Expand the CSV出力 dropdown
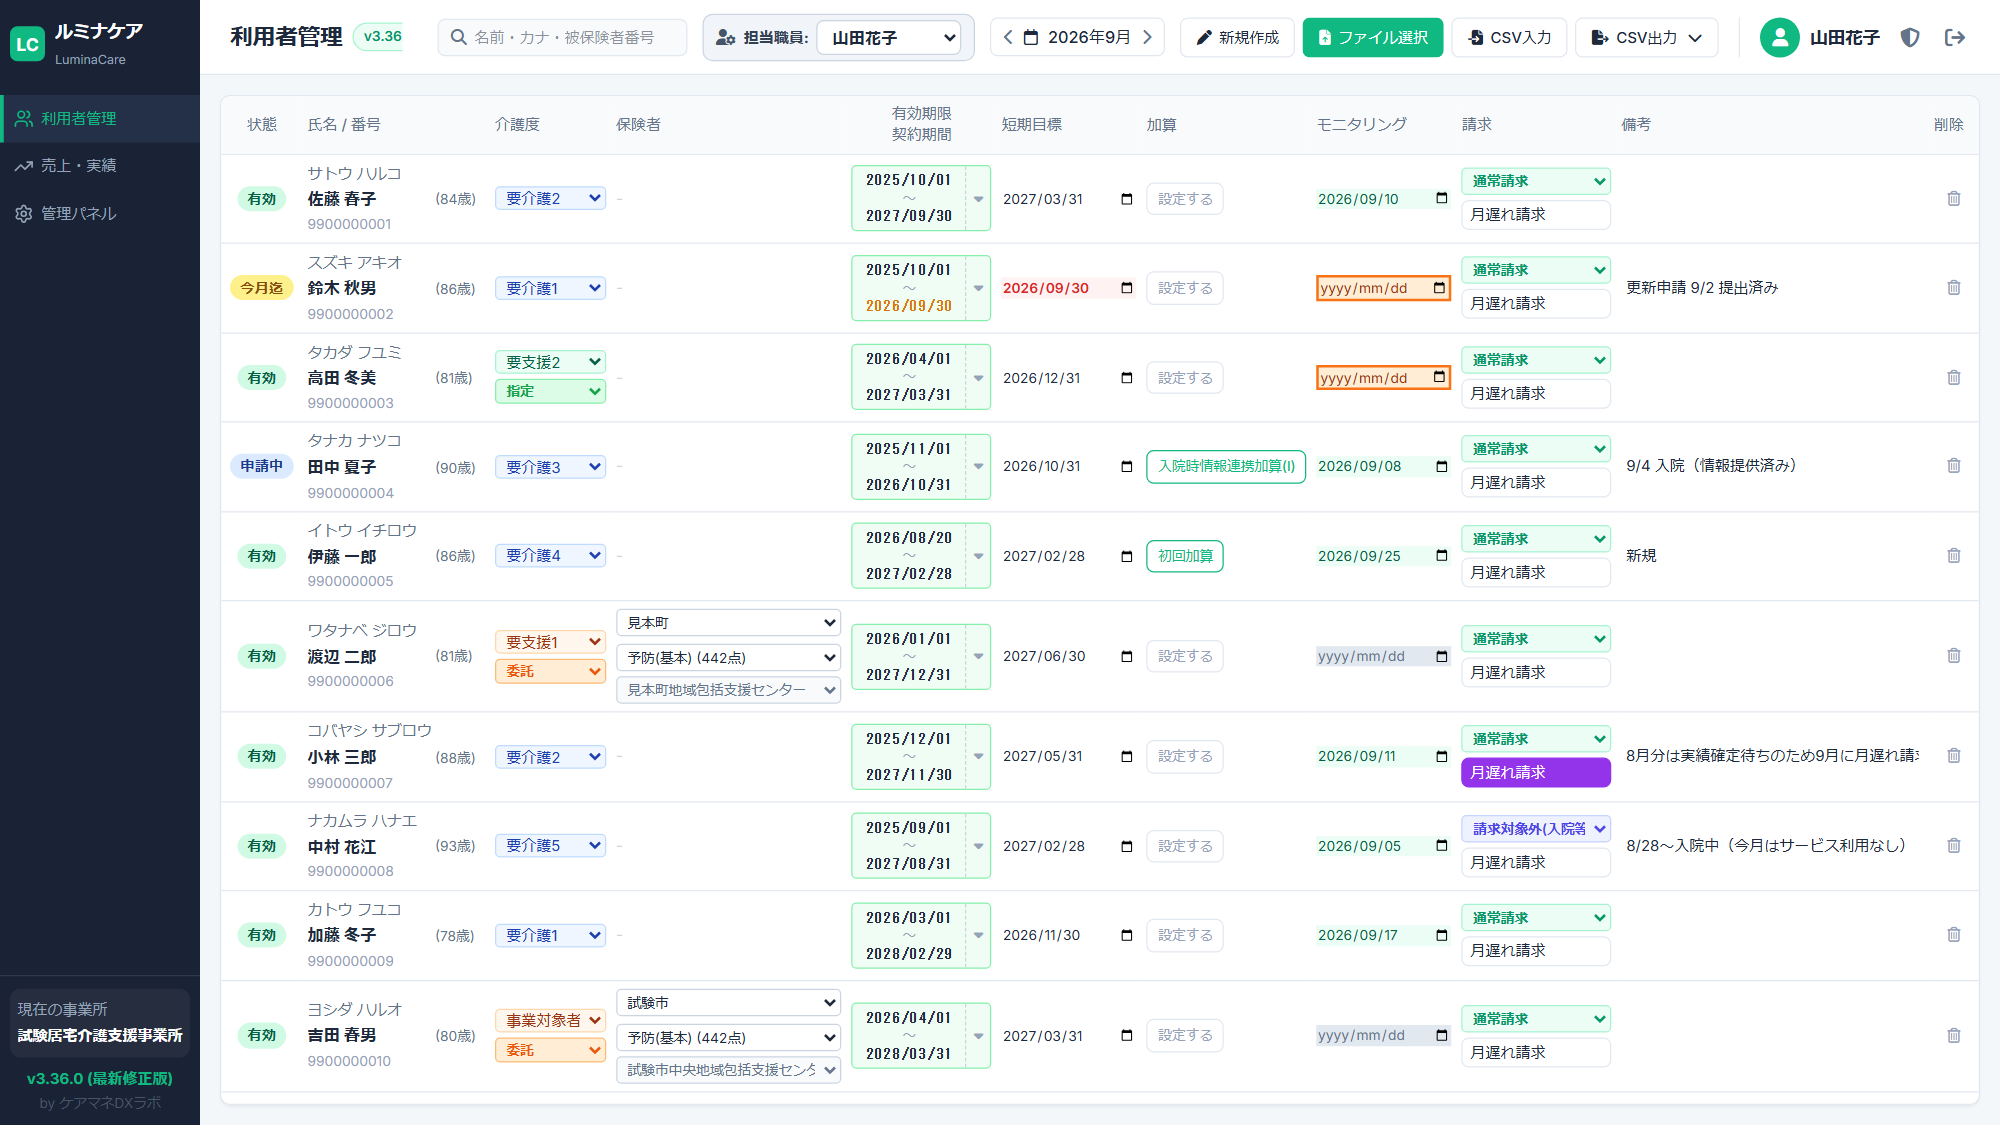 tap(1646, 38)
